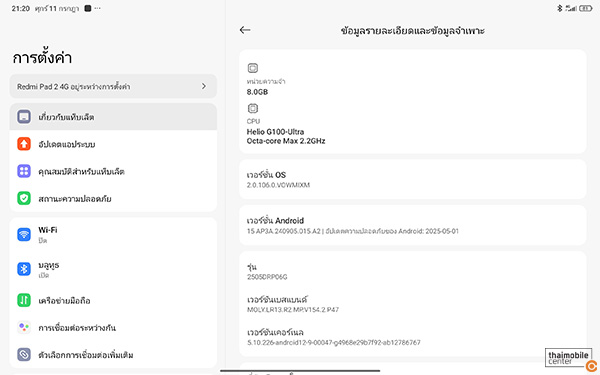
Task: Click the 21:20 clock in status bar
Action: tap(21, 8)
